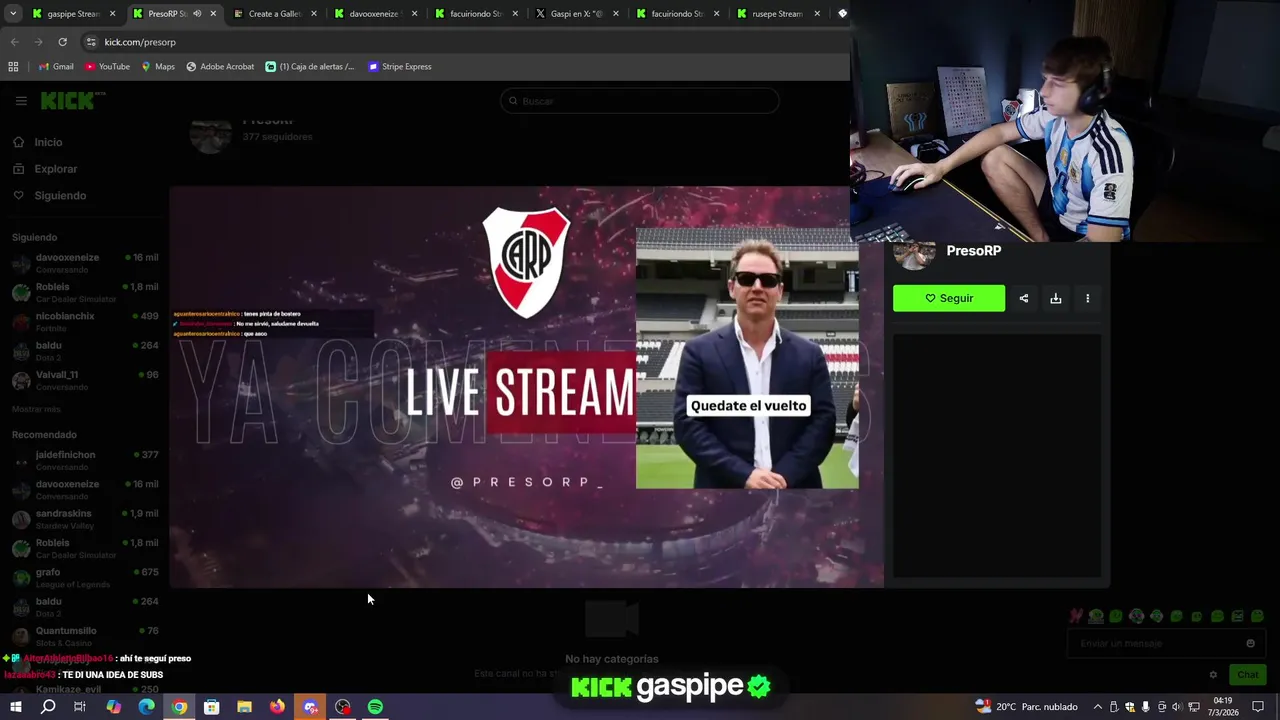Focus the Buscar search field
The width and height of the screenshot is (1280, 720).
(640, 101)
